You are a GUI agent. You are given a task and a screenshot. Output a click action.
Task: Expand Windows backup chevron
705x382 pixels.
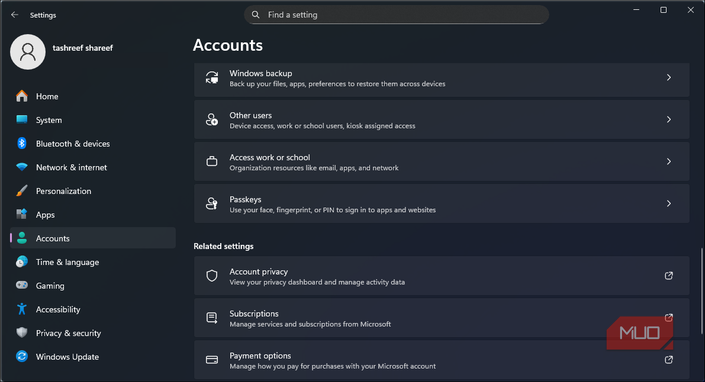(x=669, y=78)
